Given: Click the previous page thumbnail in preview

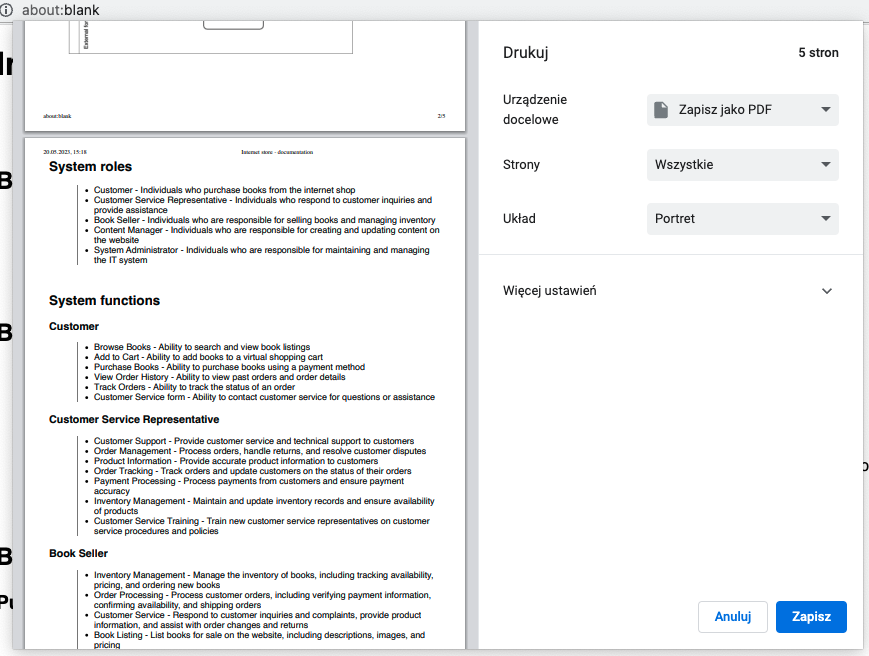Looking at the screenshot, I should (245, 76).
